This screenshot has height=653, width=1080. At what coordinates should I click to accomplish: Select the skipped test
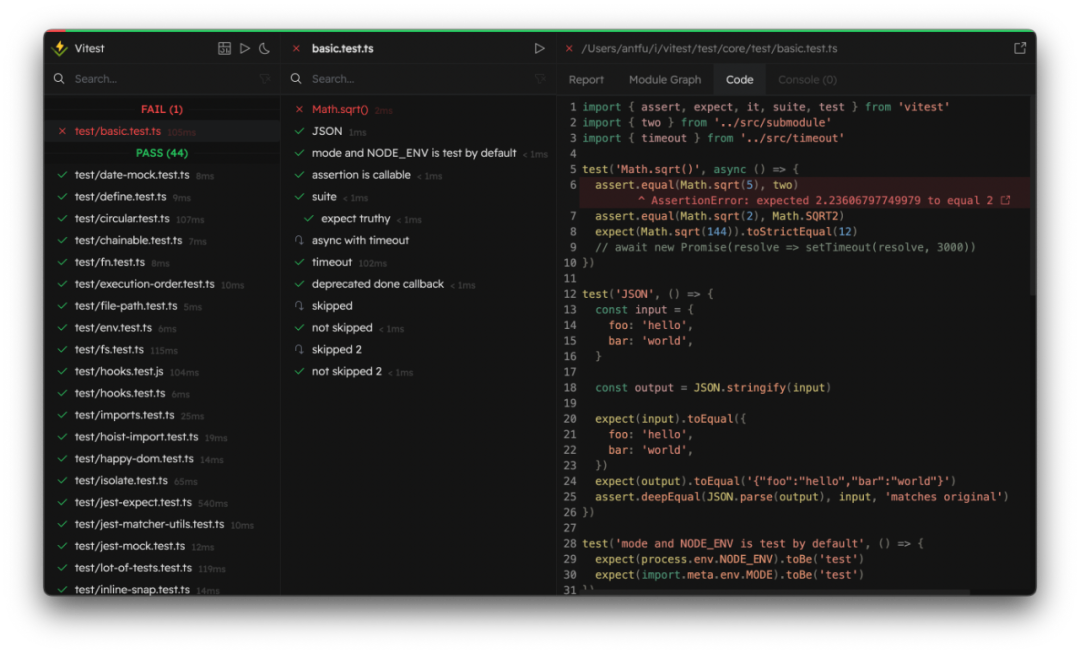coord(419,306)
